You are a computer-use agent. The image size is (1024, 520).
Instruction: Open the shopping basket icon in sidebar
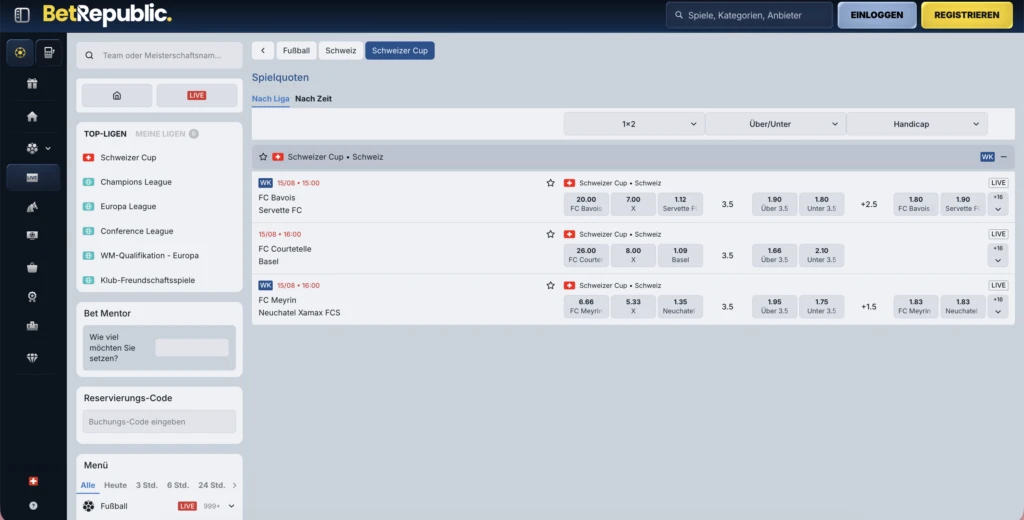32,267
